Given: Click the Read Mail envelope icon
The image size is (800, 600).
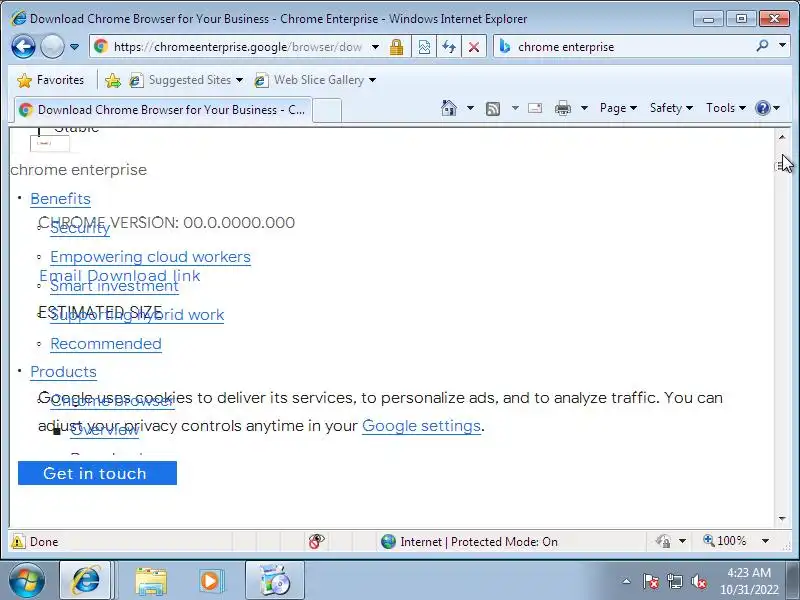Looking at the screenshot, I should coord(535,108).
